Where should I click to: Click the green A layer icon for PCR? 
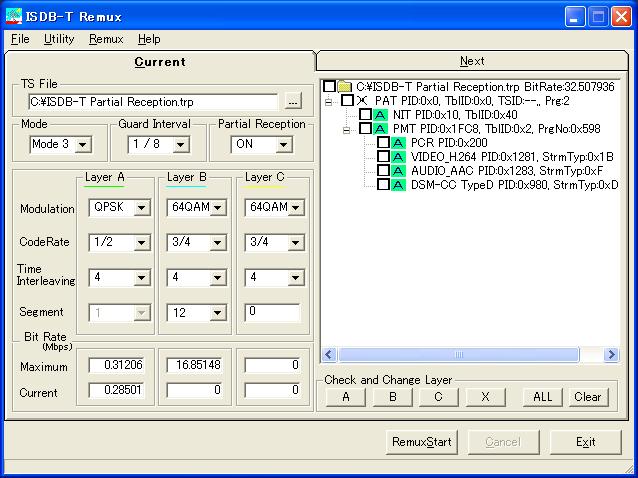coord(398,143)
